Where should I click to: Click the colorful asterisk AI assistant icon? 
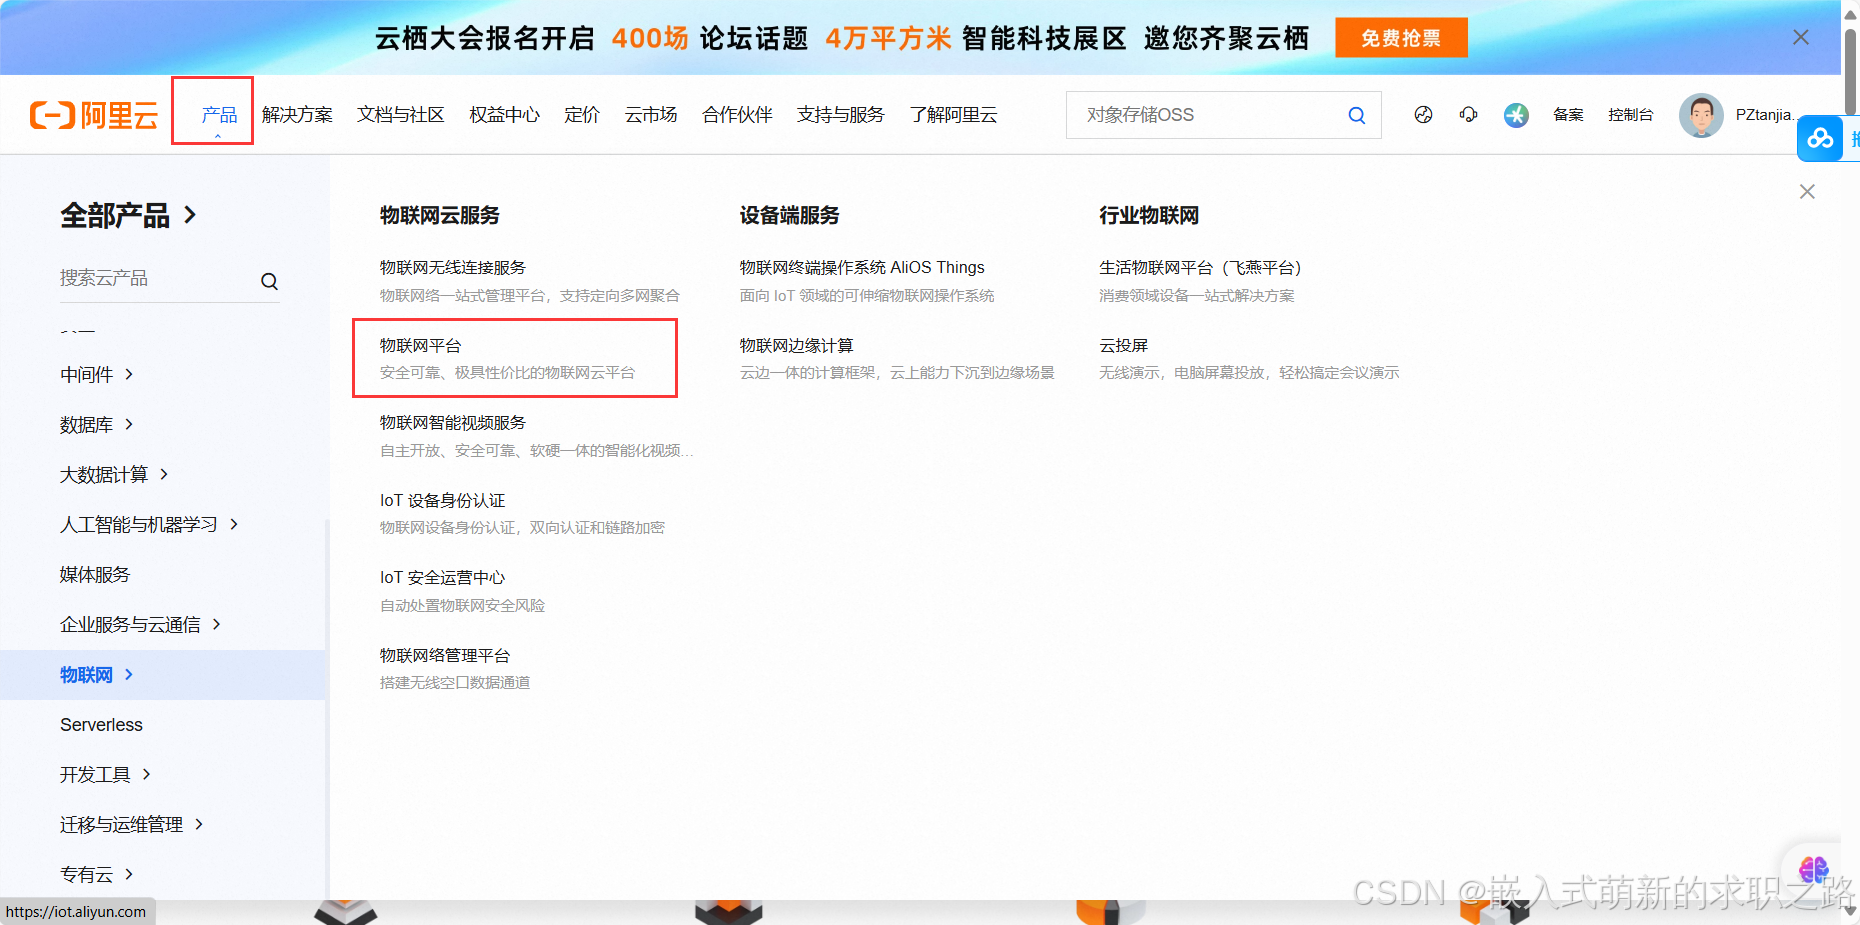pos(1516,115)
